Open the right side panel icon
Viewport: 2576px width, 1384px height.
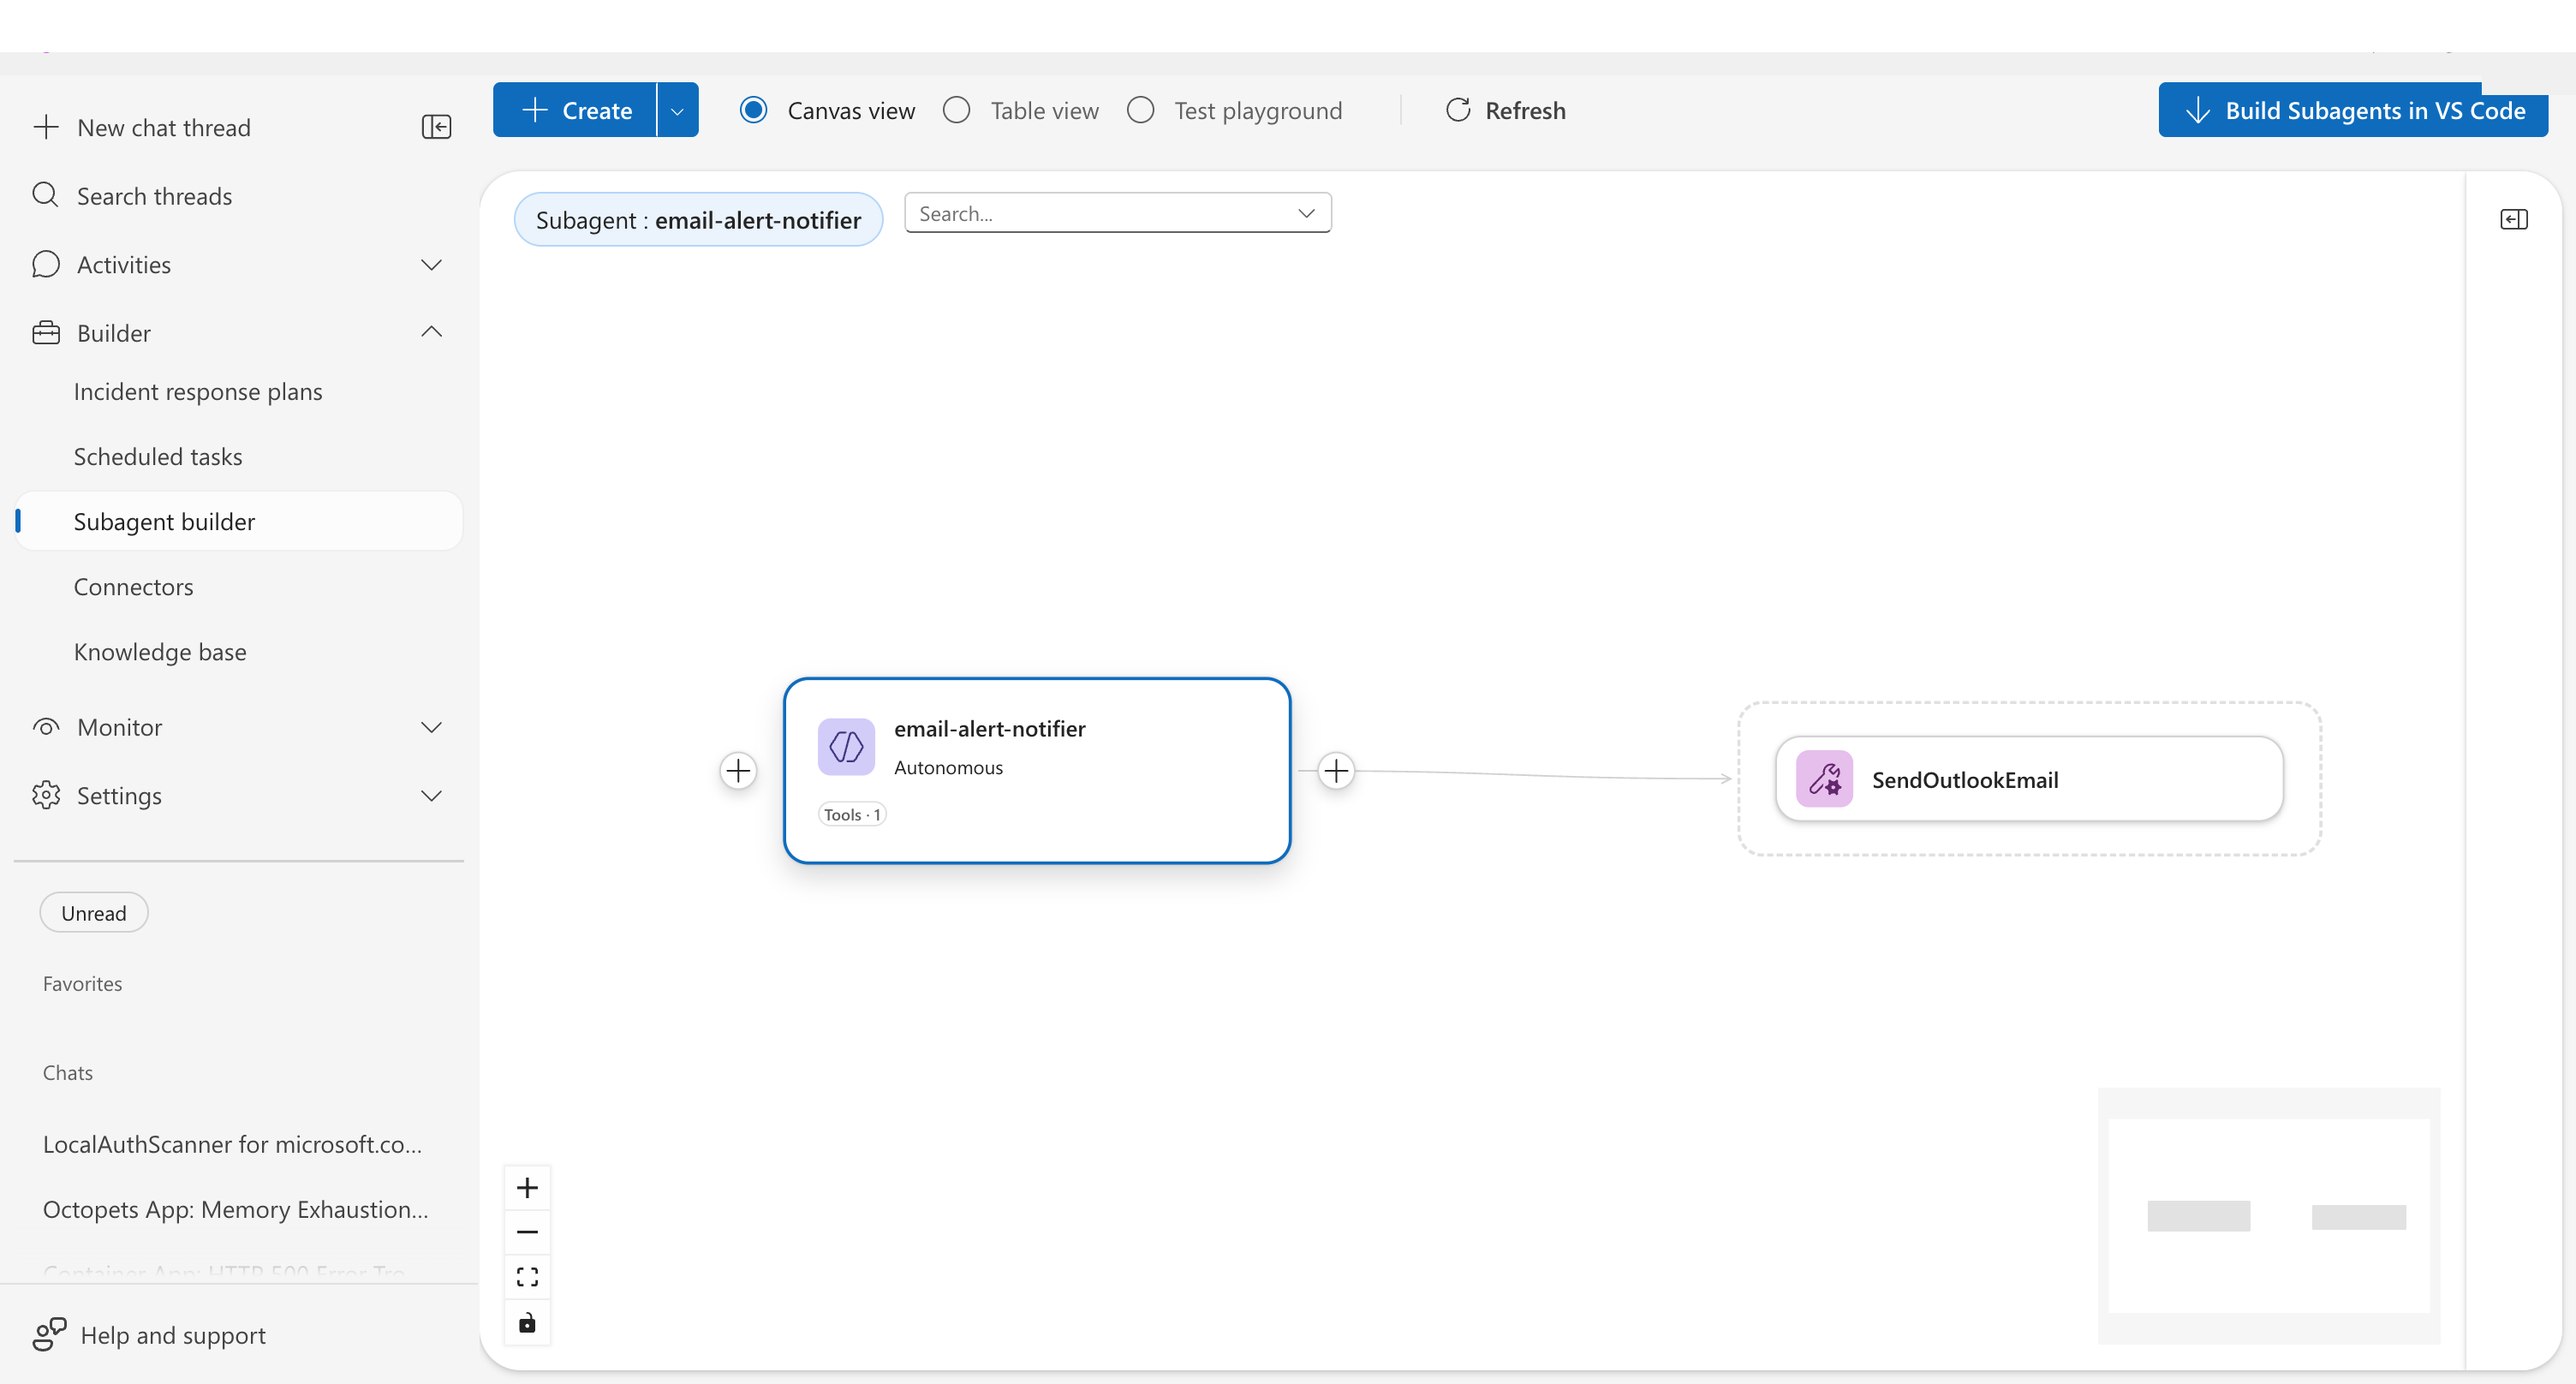click(x=2513, y=219)
